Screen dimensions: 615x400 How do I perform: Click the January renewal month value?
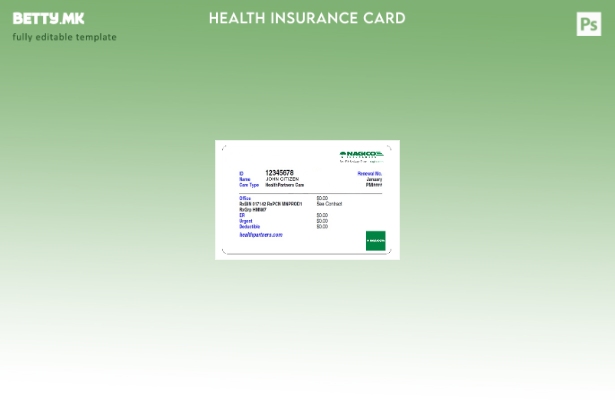click(x=374, y=179)
